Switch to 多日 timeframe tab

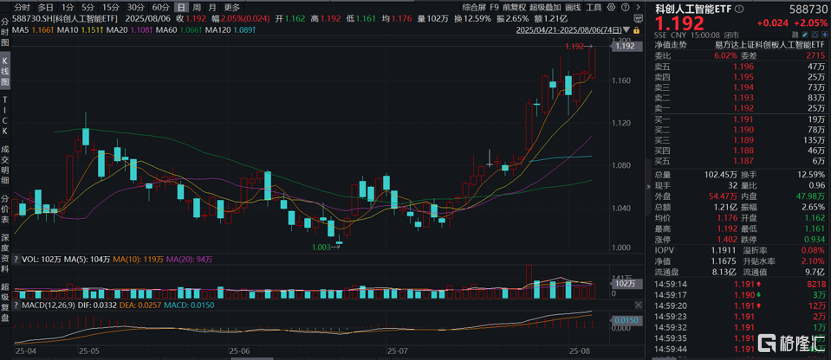pos(46,7)
